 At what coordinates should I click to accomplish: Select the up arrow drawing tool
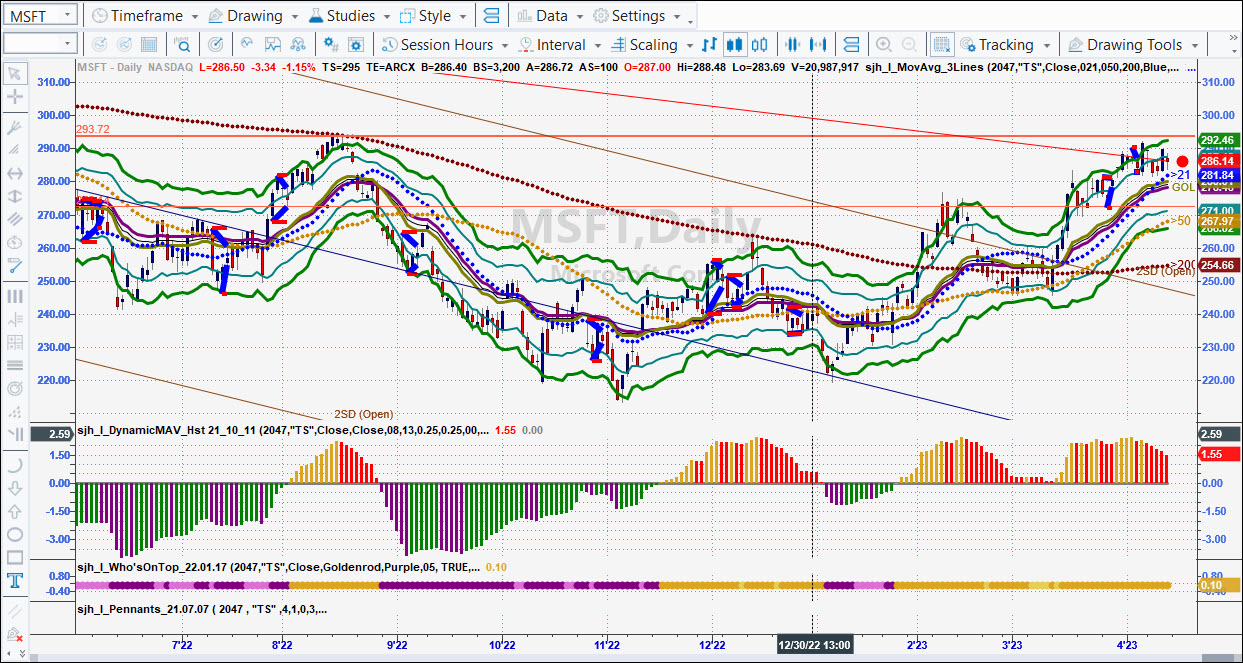[15, 511]
